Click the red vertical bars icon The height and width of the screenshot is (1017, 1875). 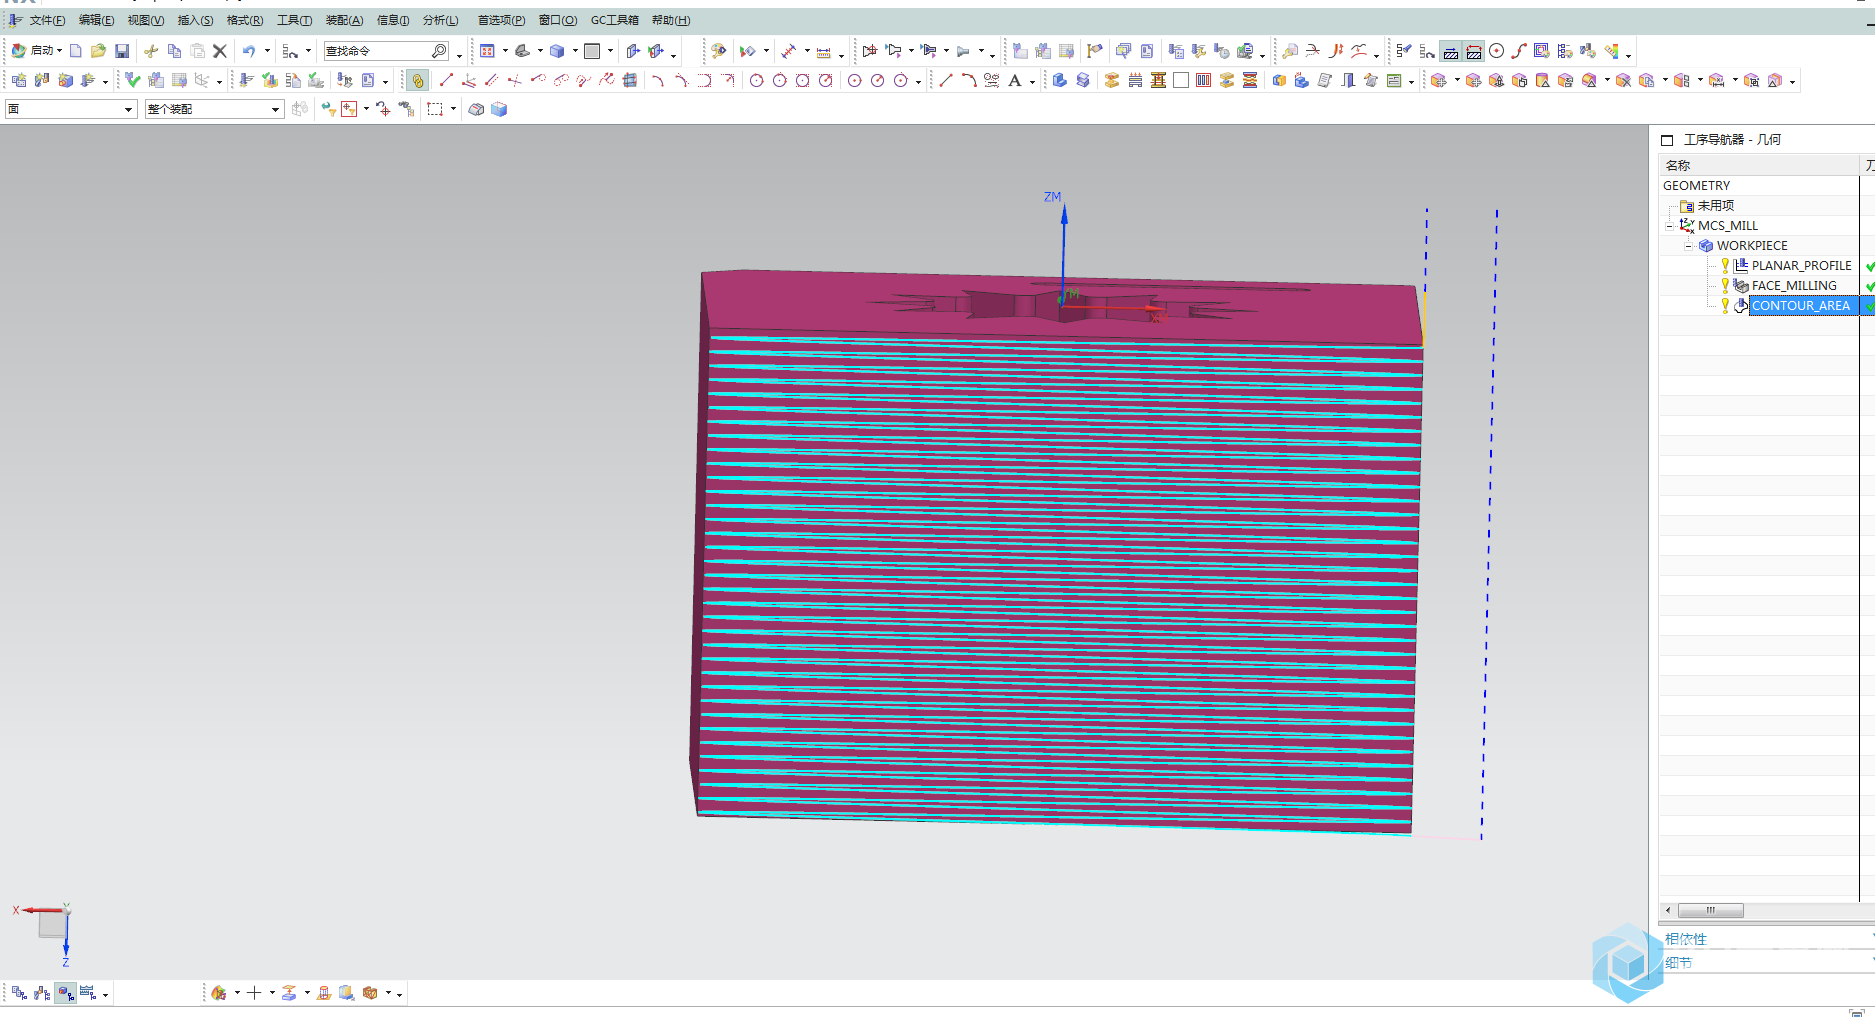pyautogui.click(x=1204, y=80)
